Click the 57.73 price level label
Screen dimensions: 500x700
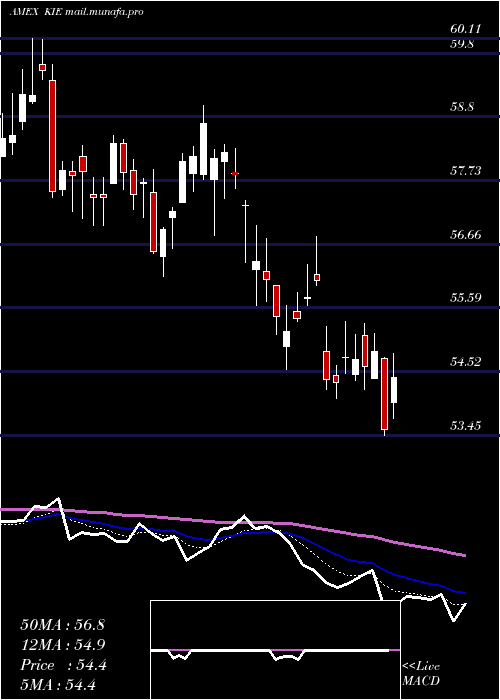pos(466,171)
